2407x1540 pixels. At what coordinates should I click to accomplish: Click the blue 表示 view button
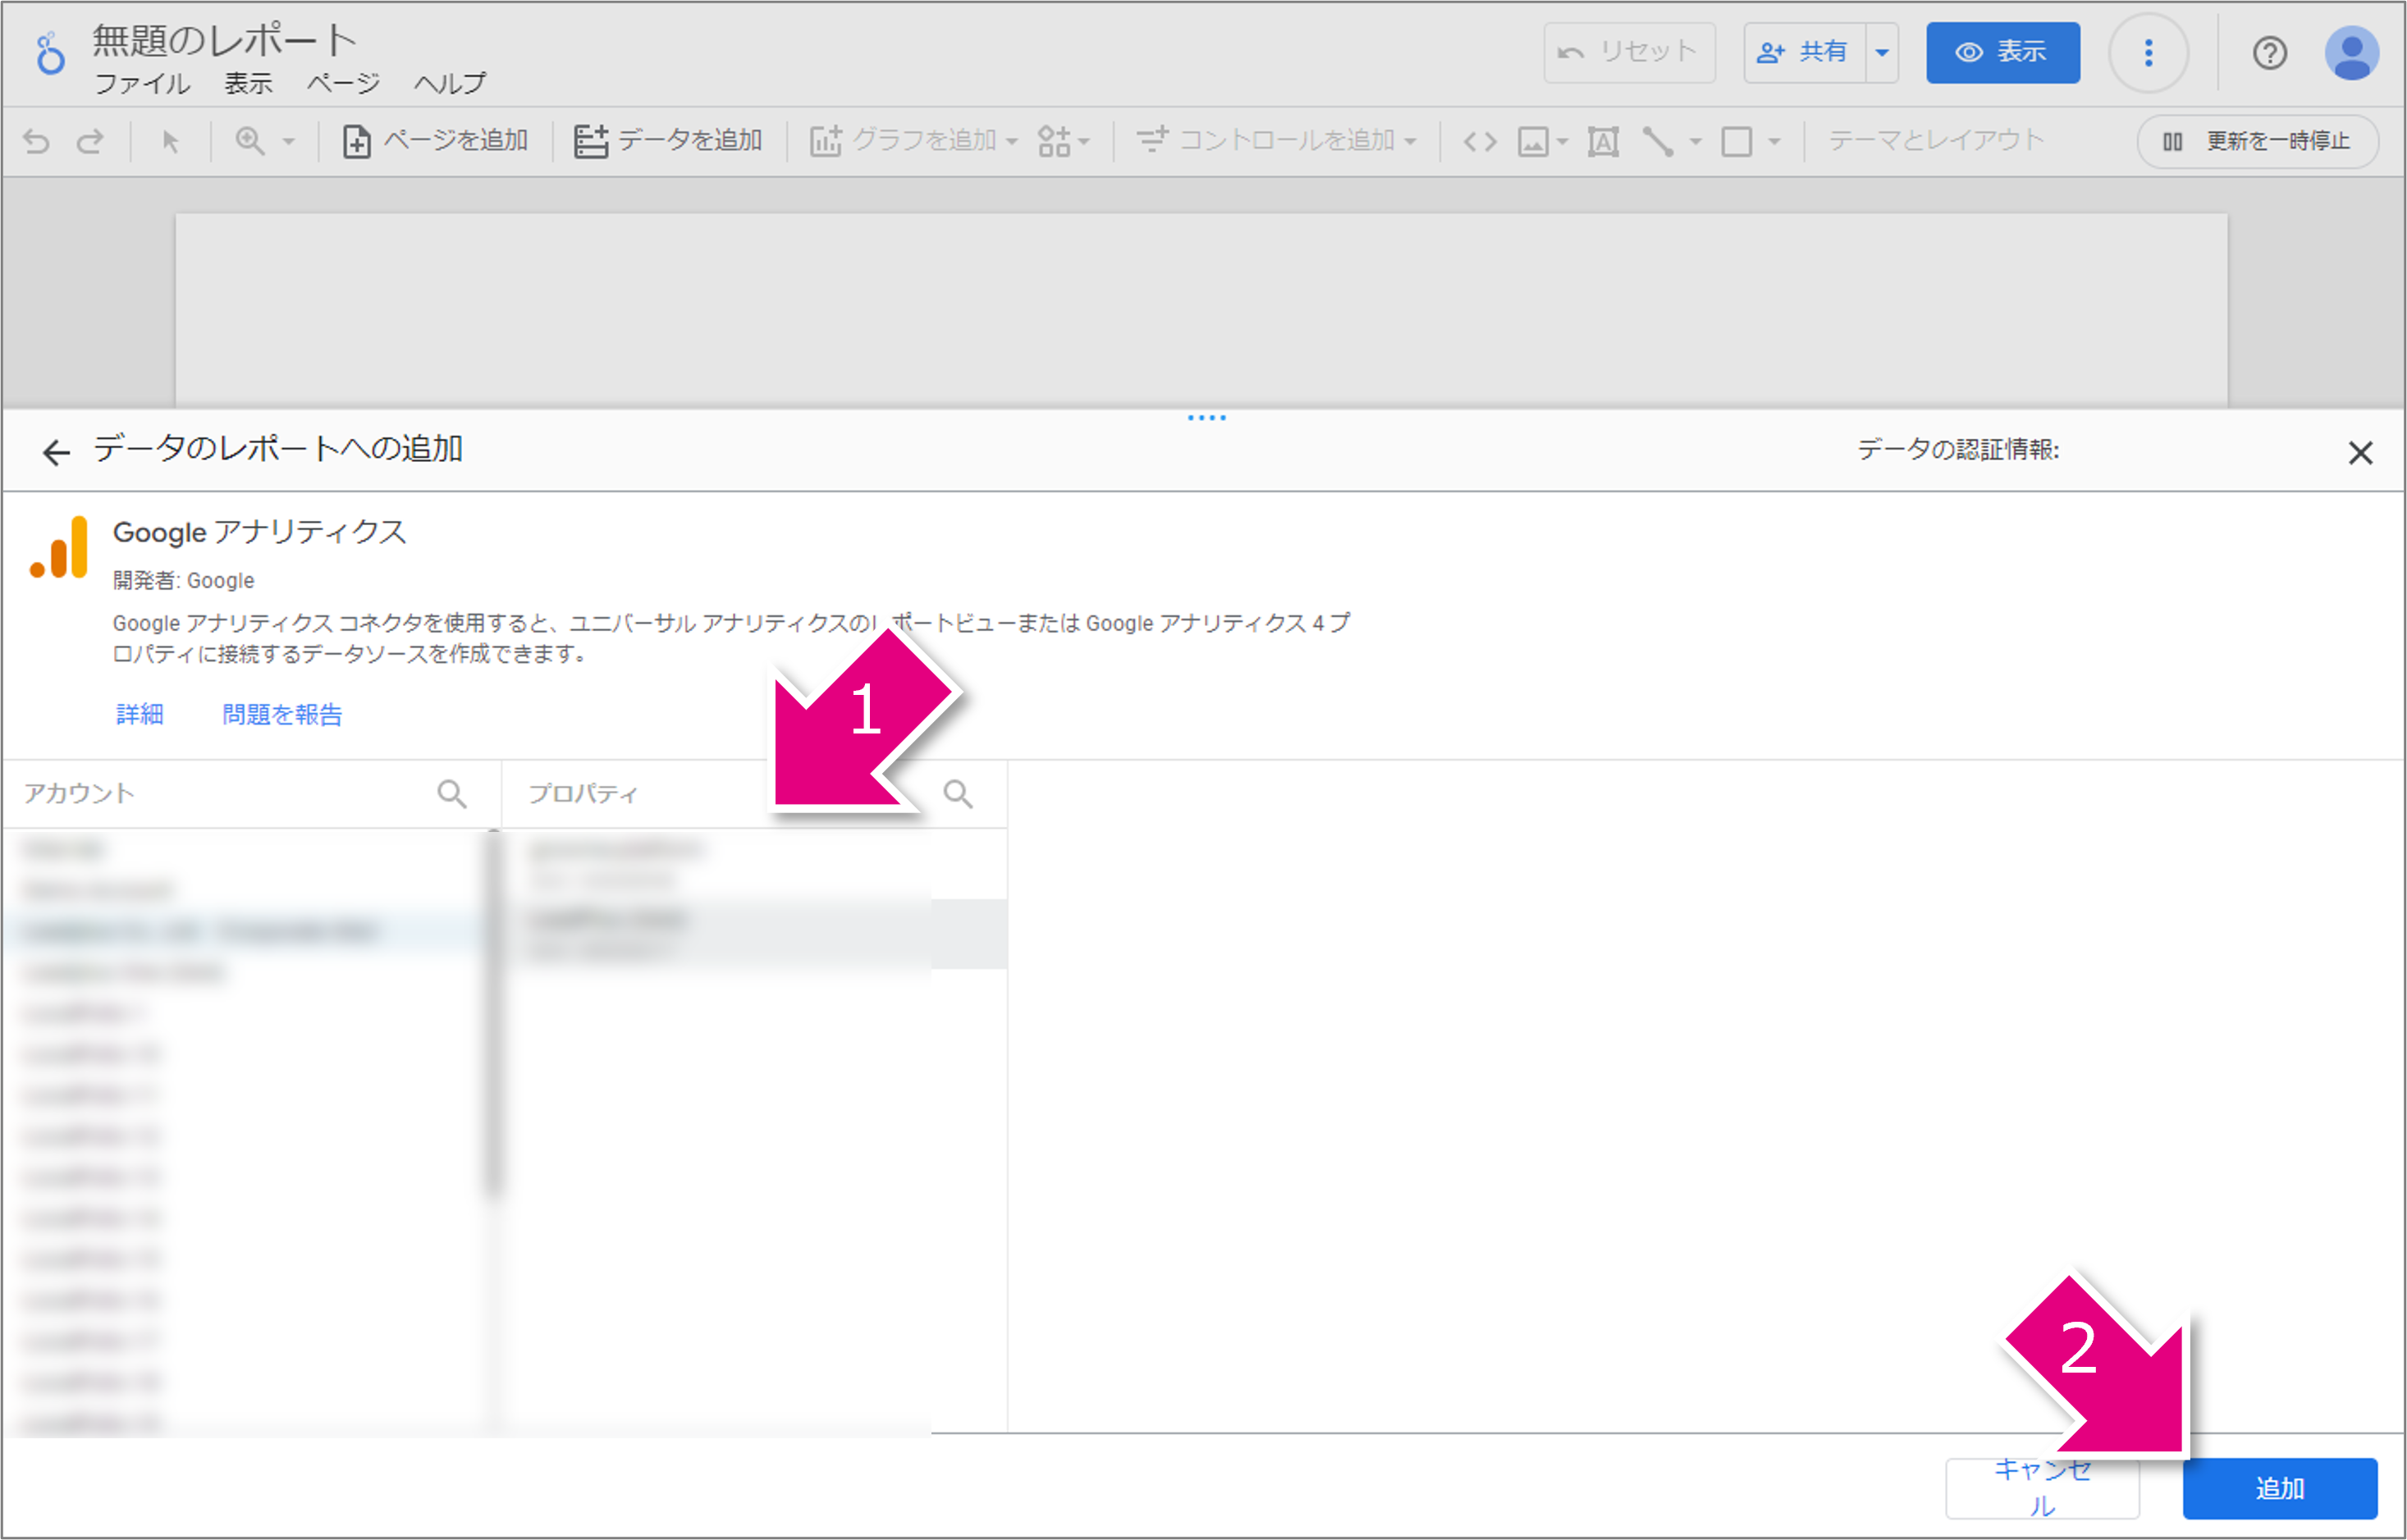2003,52
